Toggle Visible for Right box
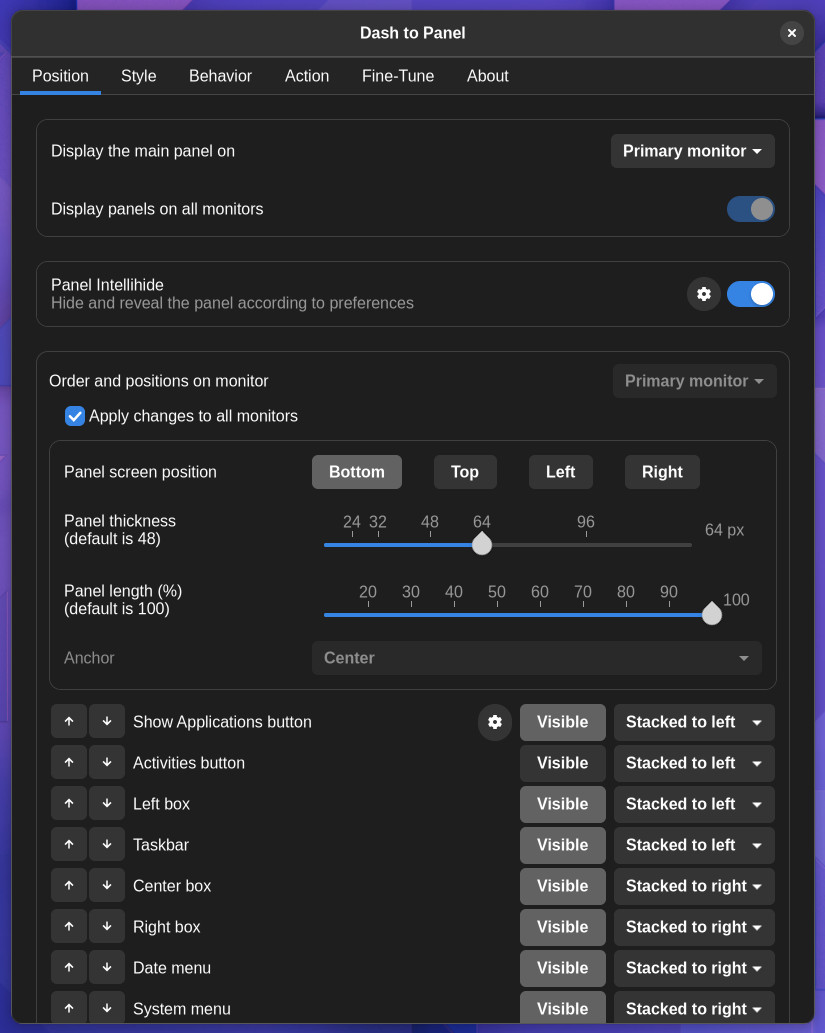Image resolution: width=825 pixels, height=1033 pixels. (x=563, y=926)
